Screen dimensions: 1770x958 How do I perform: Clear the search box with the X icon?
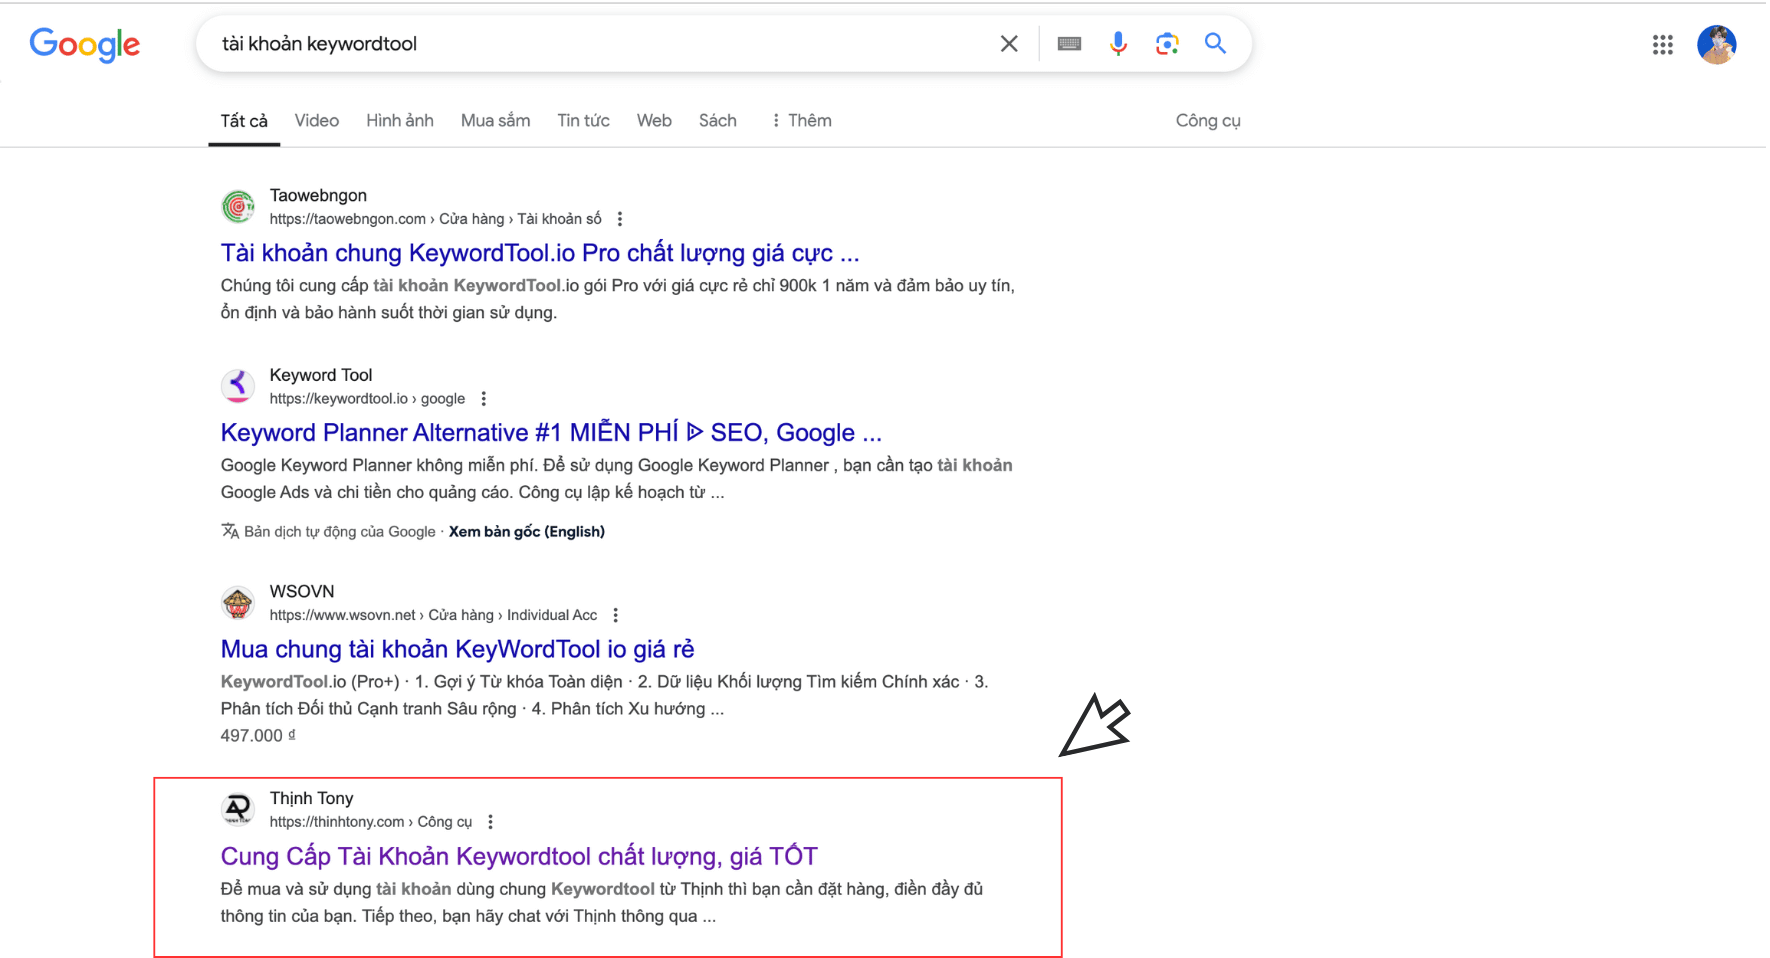click(x=1009, y=44)
